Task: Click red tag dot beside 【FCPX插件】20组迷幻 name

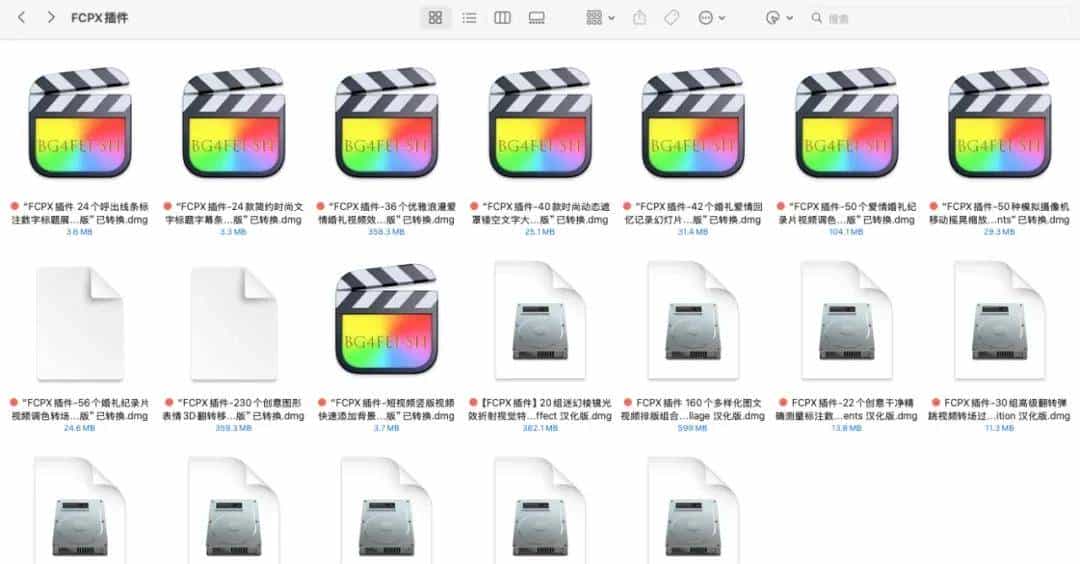Action: click(473, 402)
